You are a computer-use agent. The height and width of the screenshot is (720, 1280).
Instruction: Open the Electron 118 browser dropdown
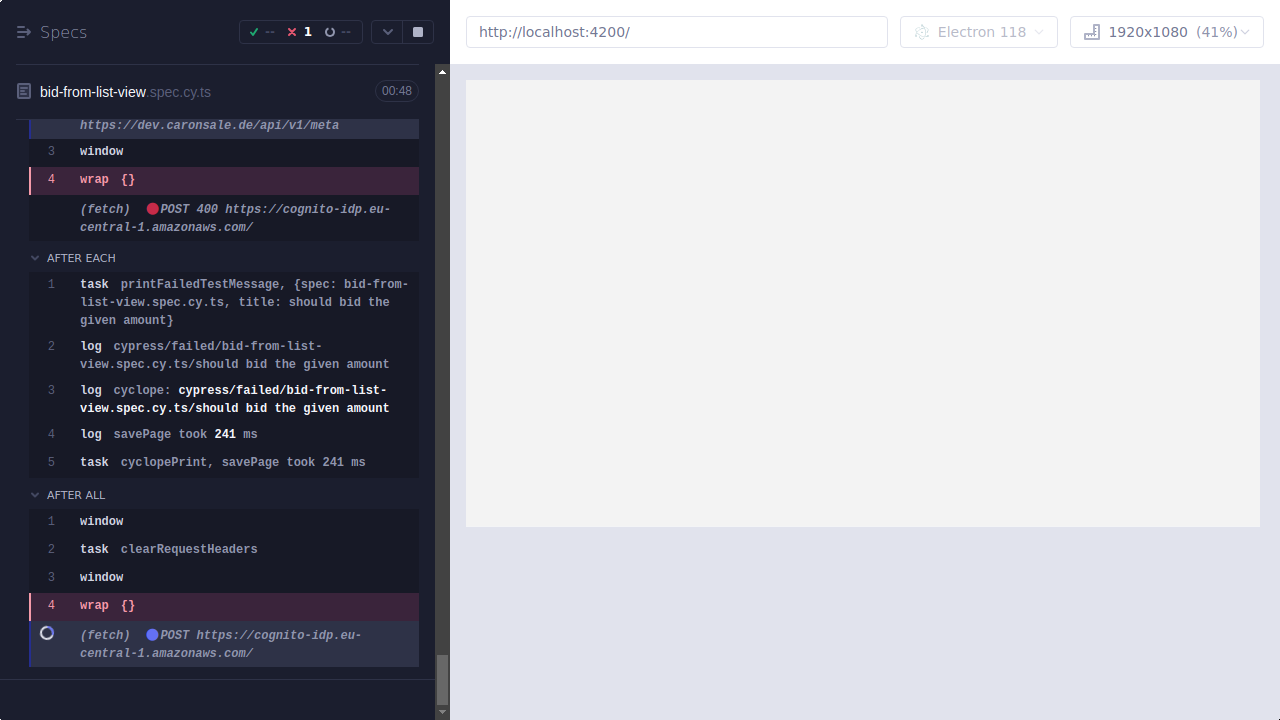[978, 31]
